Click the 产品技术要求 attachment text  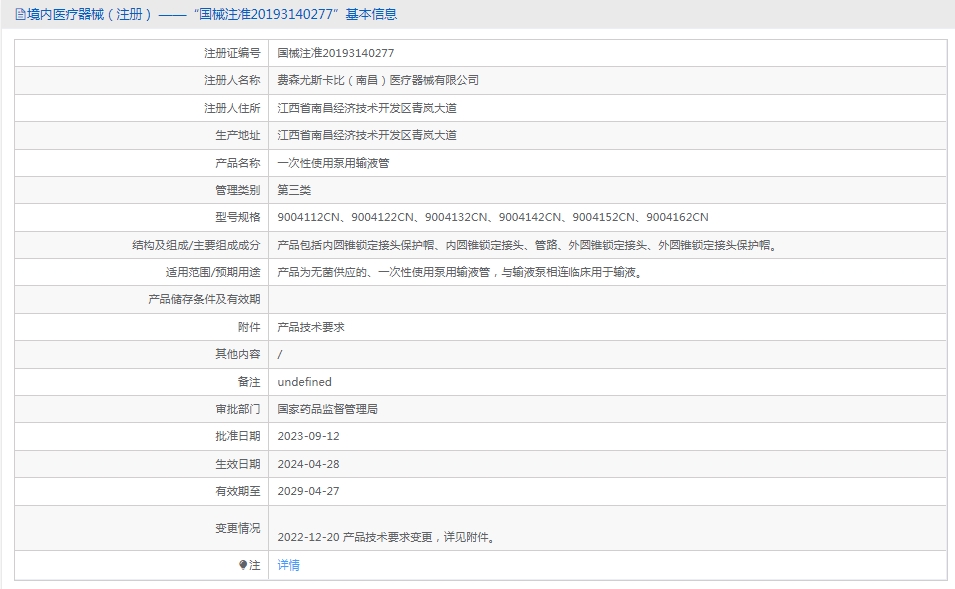pos(311,327)
